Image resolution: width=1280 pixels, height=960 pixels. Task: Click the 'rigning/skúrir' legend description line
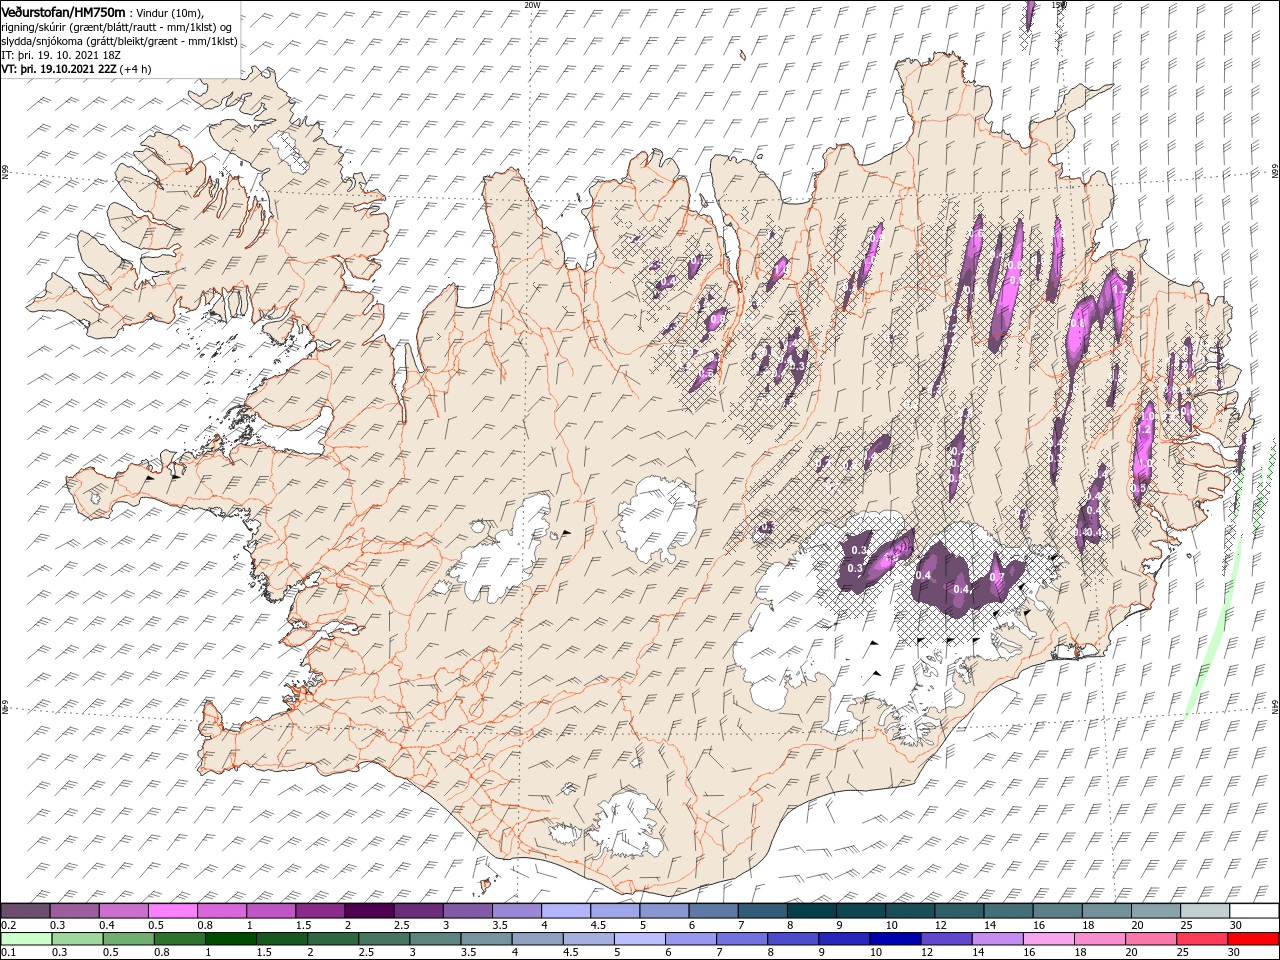(x=116, y=27)
